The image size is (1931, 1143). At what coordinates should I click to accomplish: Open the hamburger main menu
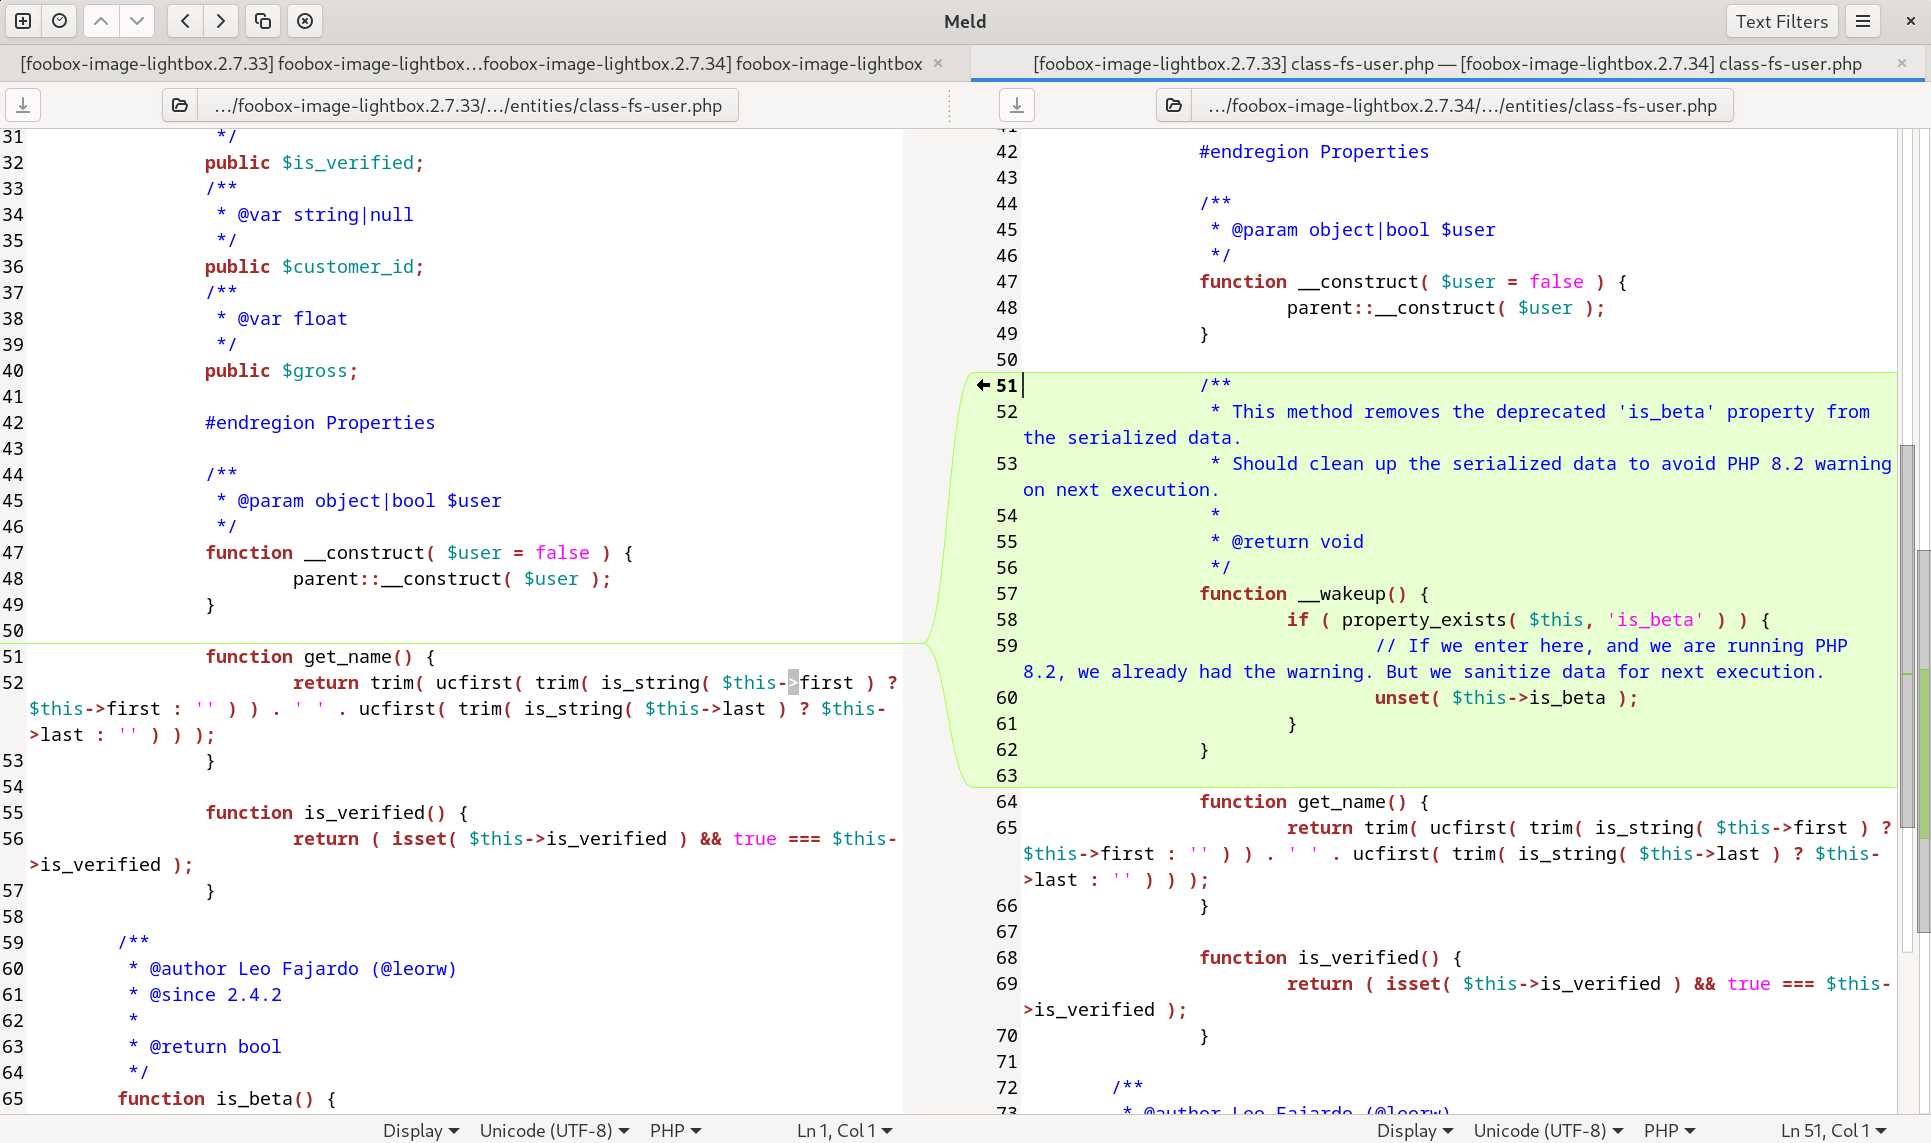point(1863,21)
